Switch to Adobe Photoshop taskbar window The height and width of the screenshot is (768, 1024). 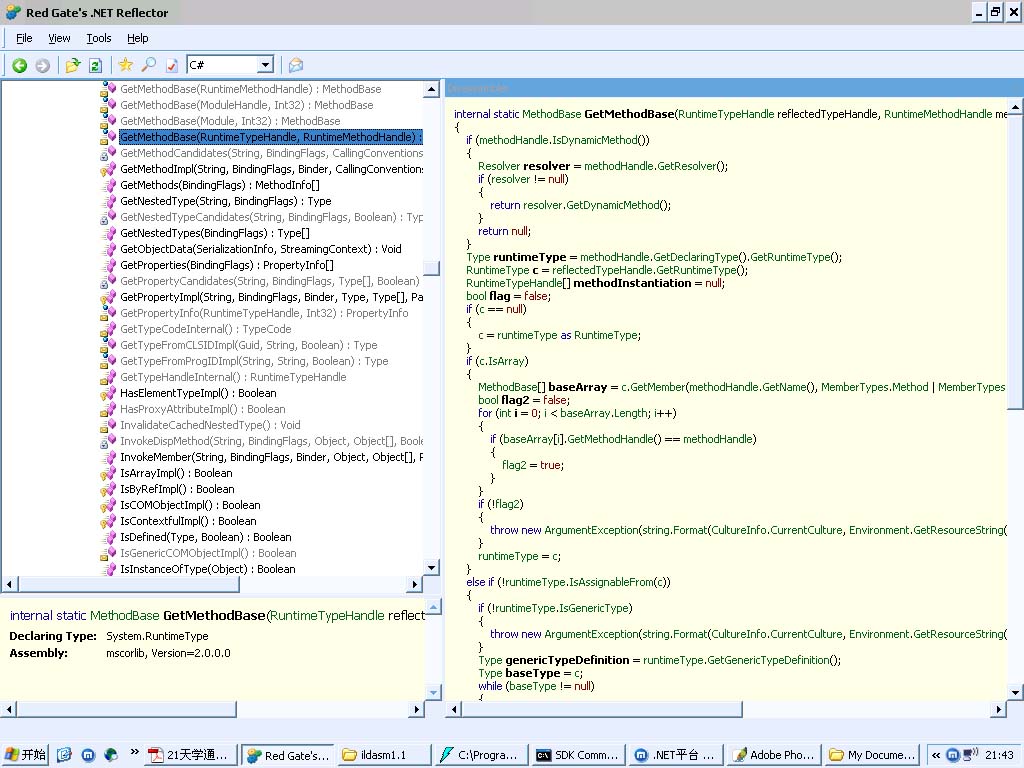(773, 755)
